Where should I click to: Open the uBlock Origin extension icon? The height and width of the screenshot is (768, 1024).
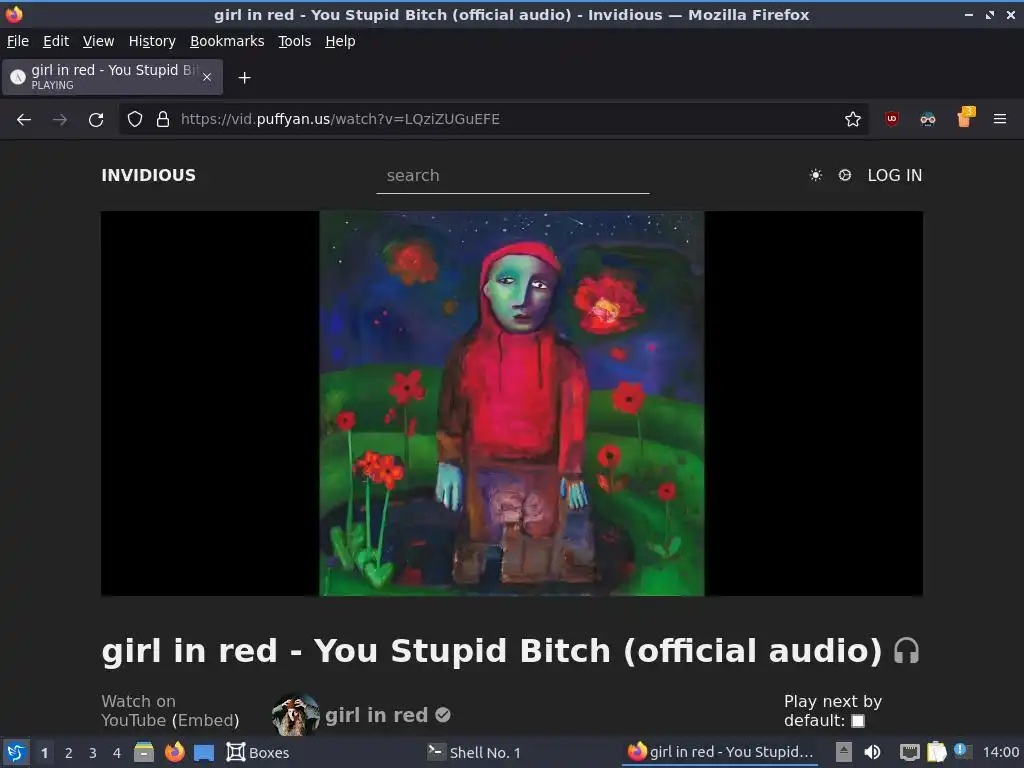891,119
